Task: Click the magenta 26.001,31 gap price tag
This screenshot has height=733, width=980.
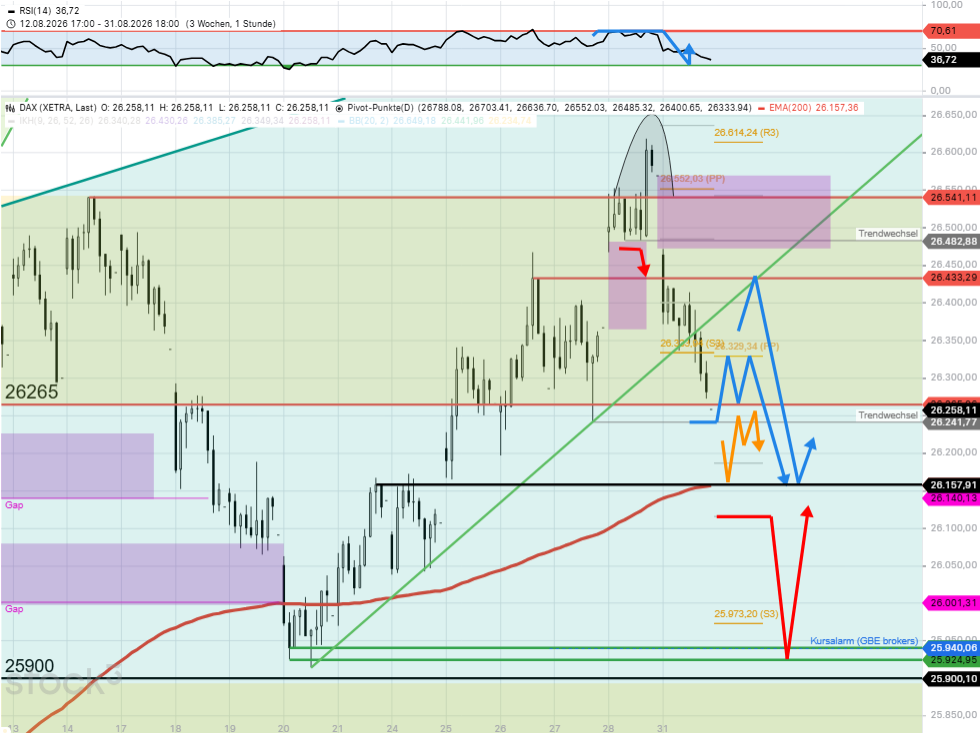Action: click(x=951, y=602)
